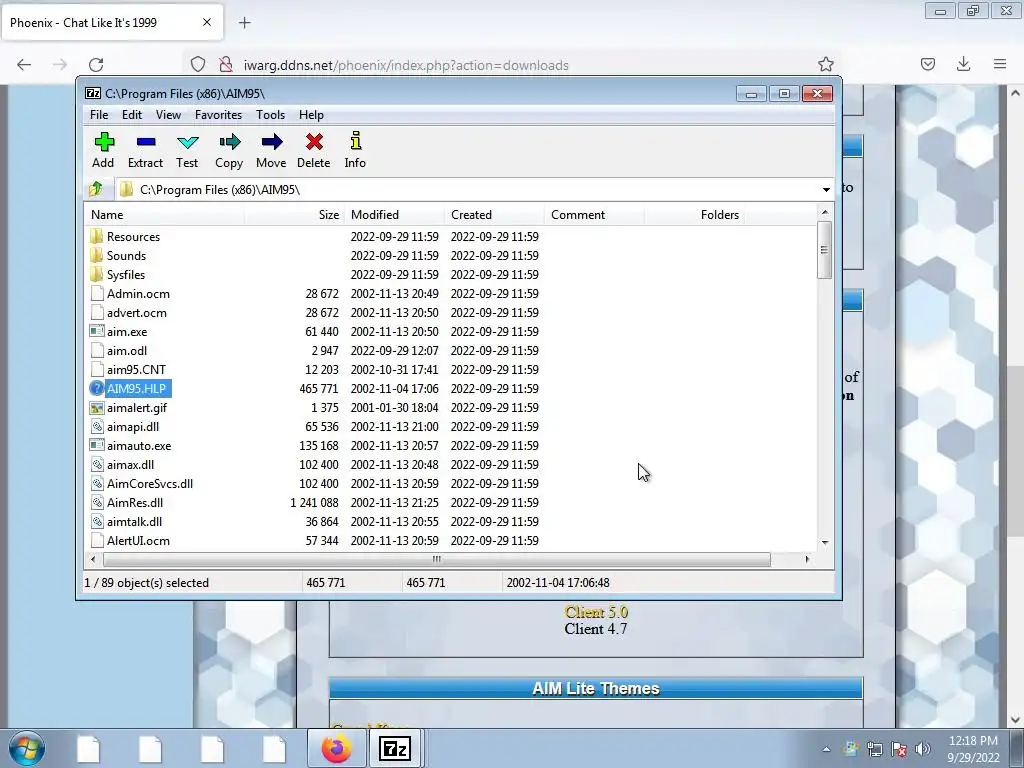Click the horizontal scrollbar in 7-Zip list
1024x768 pixels.
pyautogui.click(x=436, y=559)
